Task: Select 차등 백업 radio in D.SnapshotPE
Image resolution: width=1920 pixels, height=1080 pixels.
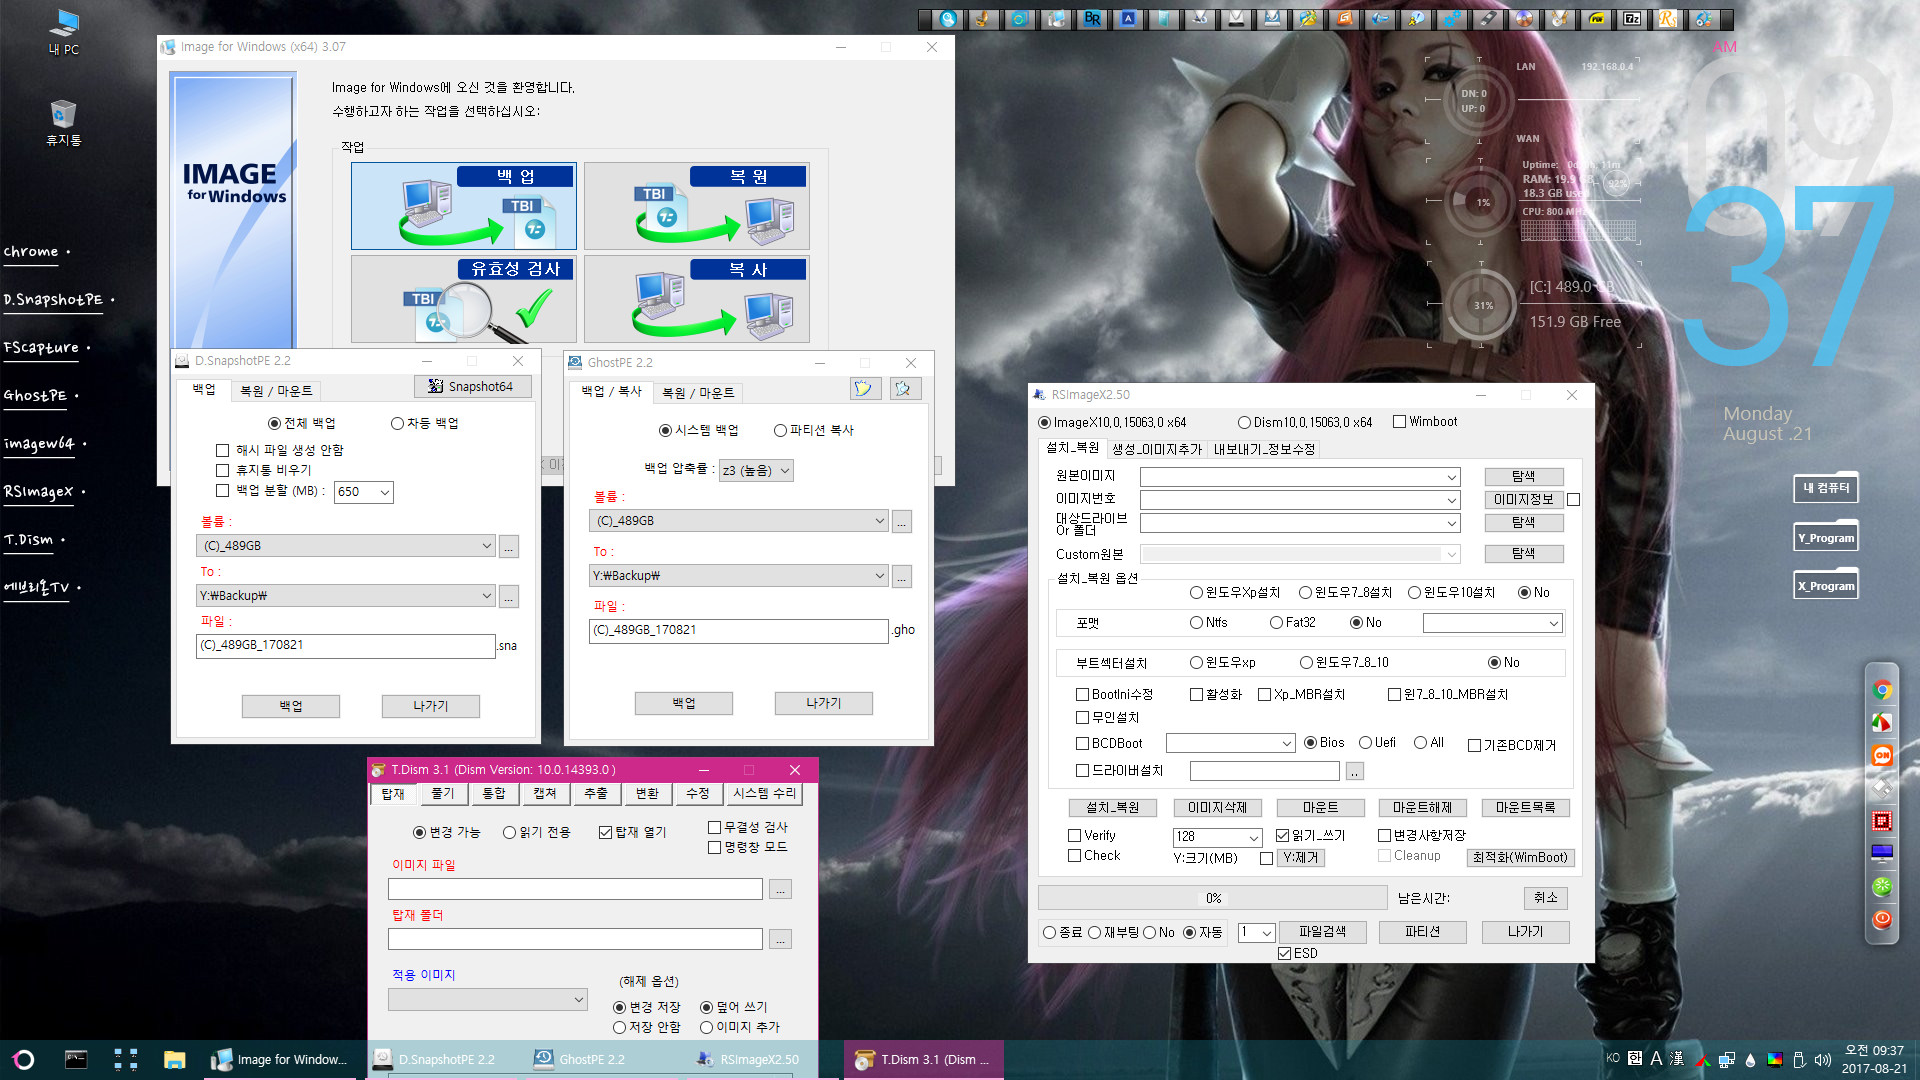Action: click(x=397, y=423)
